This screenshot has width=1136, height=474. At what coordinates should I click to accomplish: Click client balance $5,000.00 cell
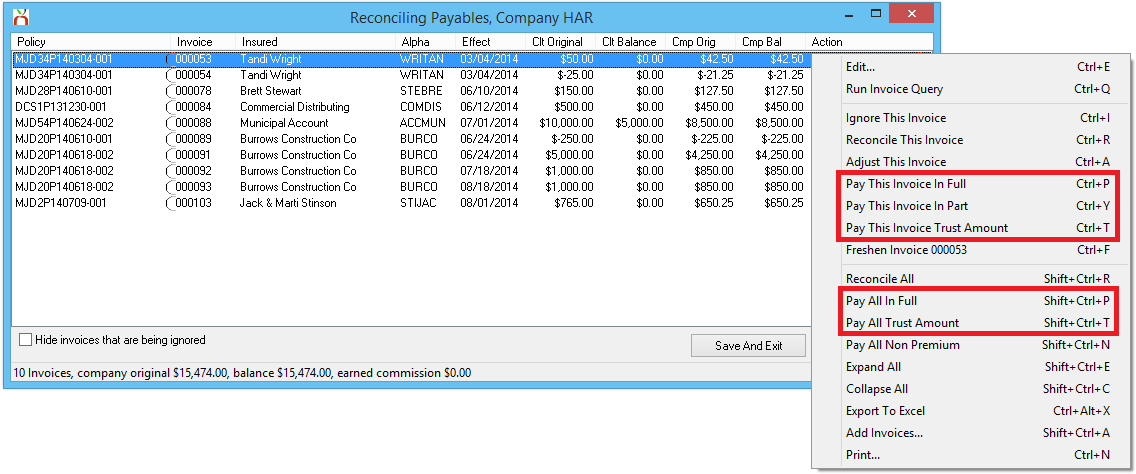pos(639,123)
